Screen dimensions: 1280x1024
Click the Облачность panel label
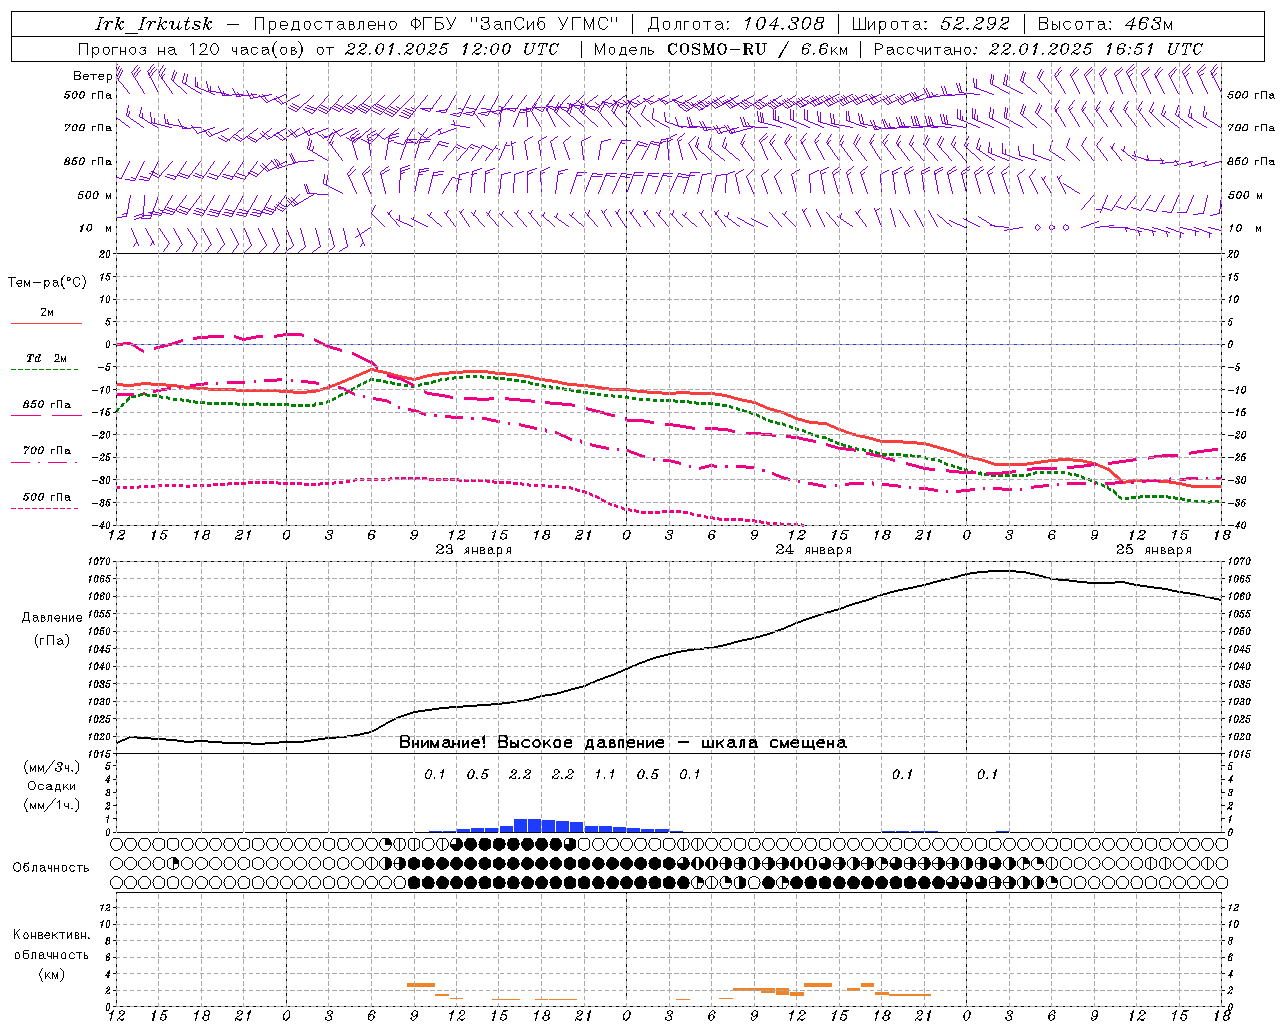tap(51, 867)
